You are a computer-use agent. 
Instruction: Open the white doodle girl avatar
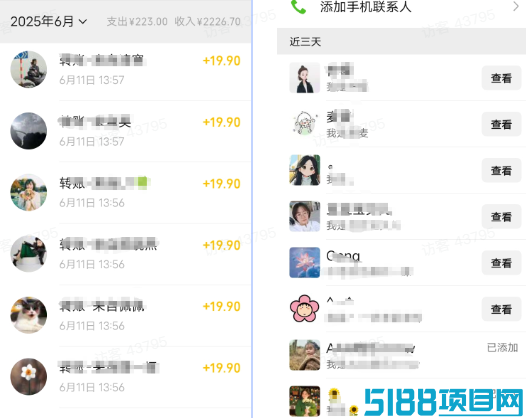coord(305,124)
